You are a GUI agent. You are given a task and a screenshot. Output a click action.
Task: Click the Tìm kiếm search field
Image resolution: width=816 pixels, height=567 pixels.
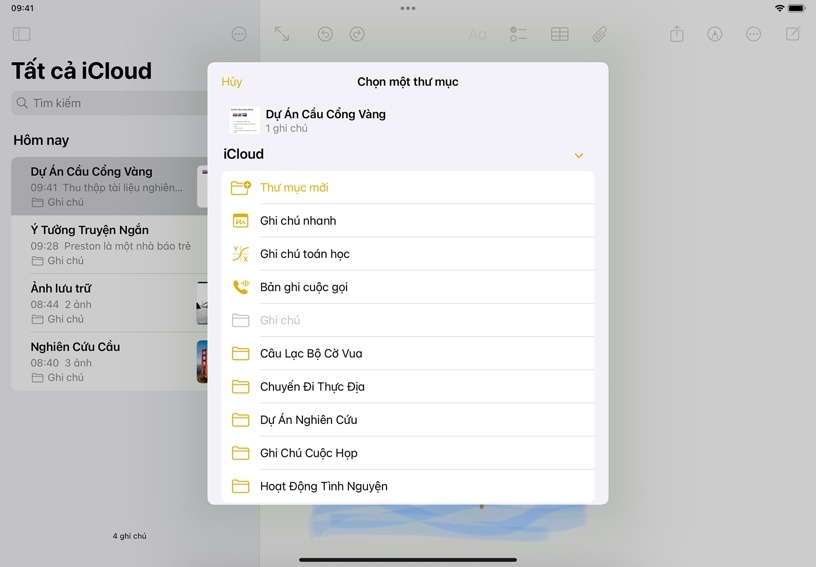pos(110,103)
